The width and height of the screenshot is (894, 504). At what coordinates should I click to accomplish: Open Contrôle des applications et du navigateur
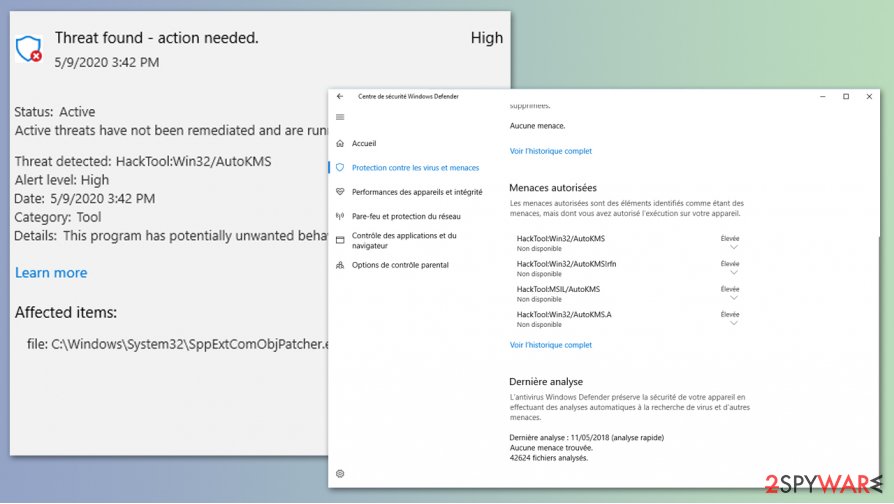(x=404, y=241)
